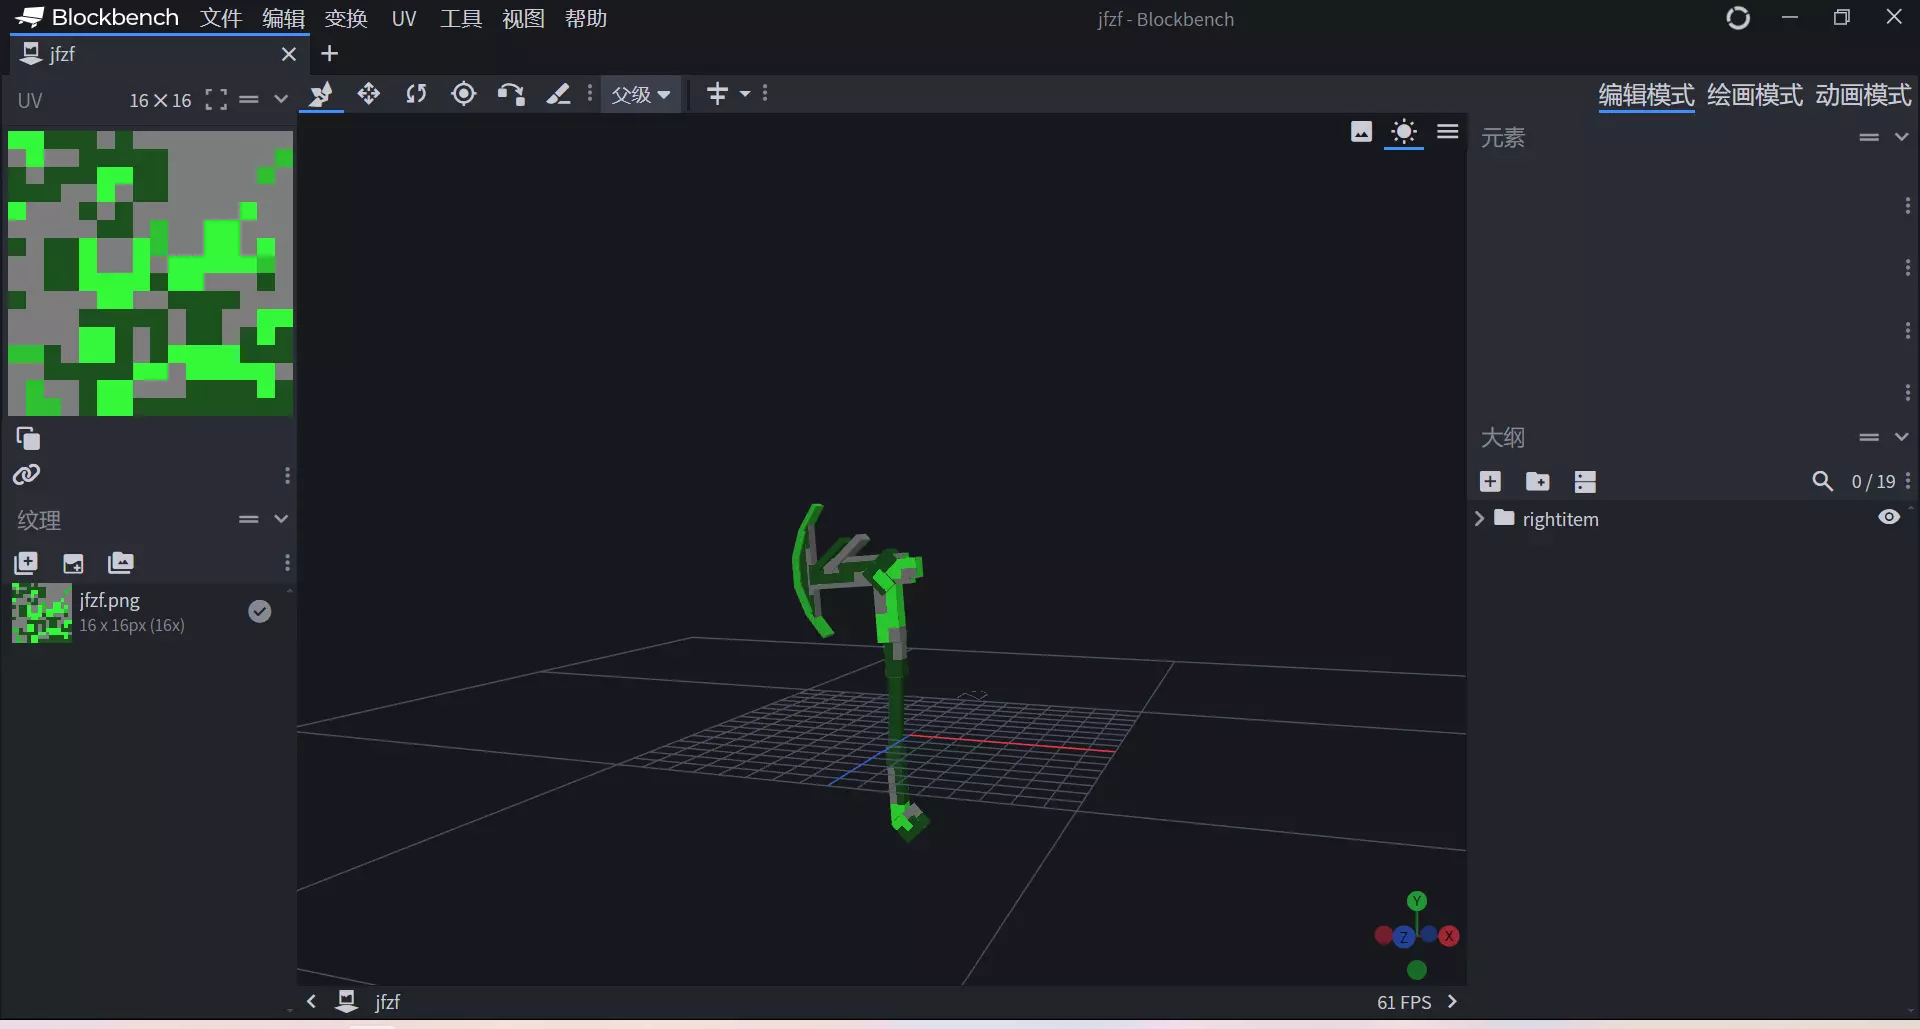Switch to 绘画模式 mode

click(x=1755, y=96)
